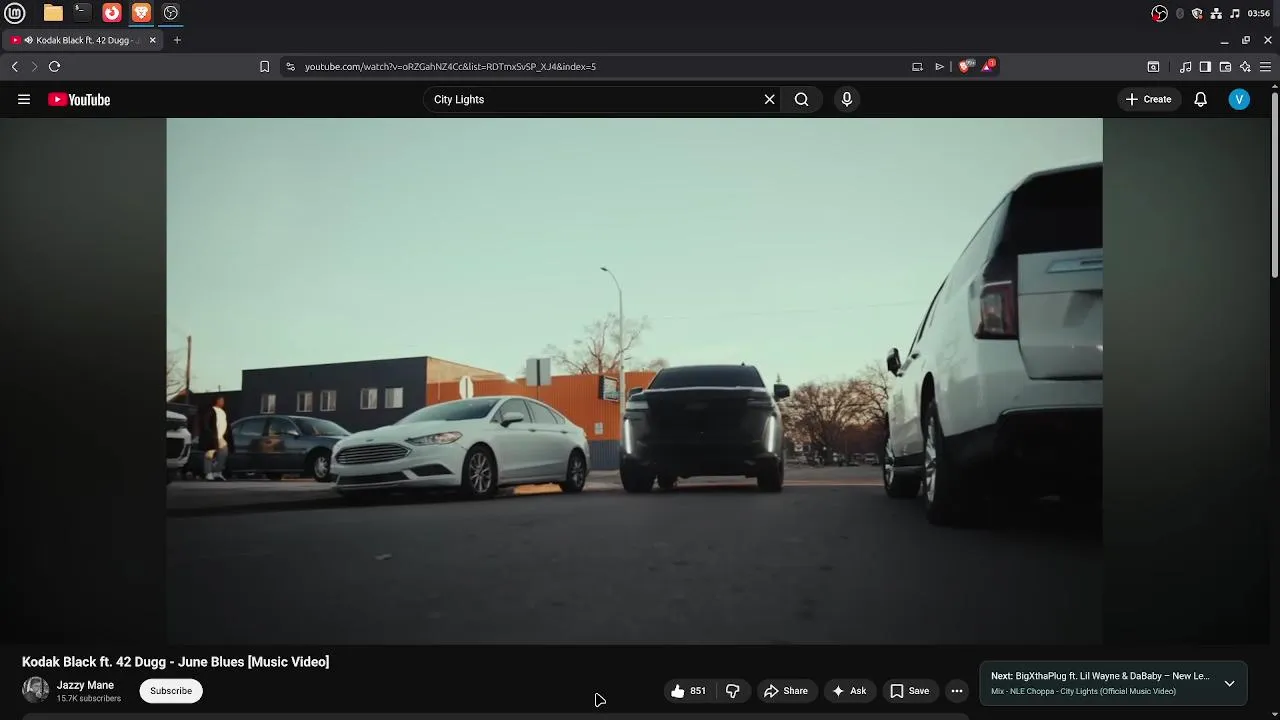Open Jazzy Mane channel avatar
The image size is (1280, 720).
click(35, 690)
